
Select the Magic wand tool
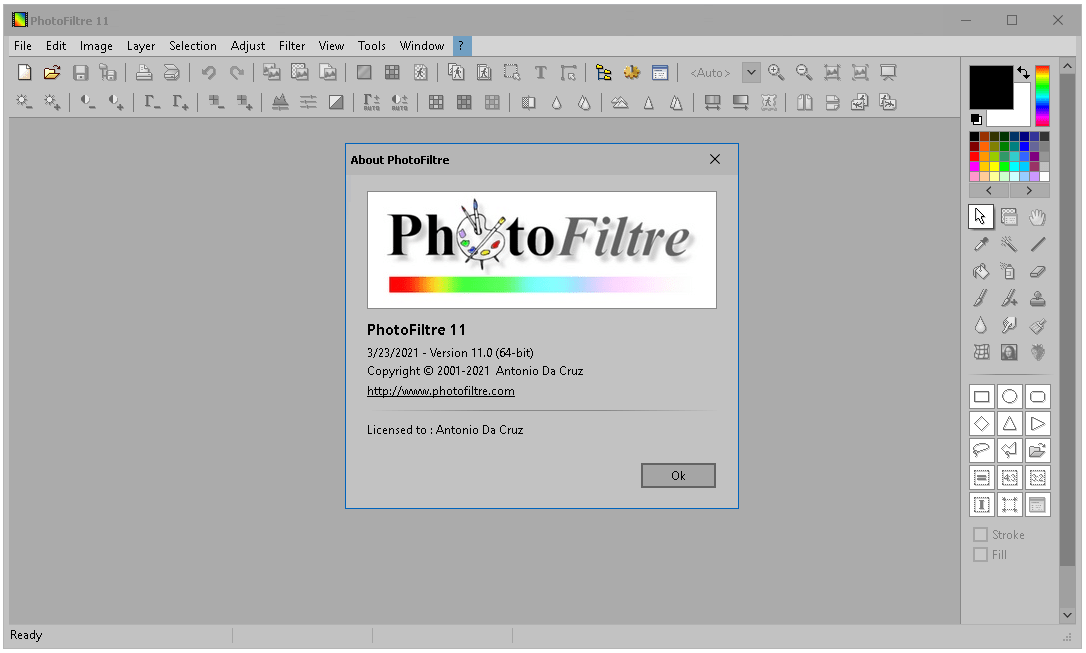click(1009, 244)
